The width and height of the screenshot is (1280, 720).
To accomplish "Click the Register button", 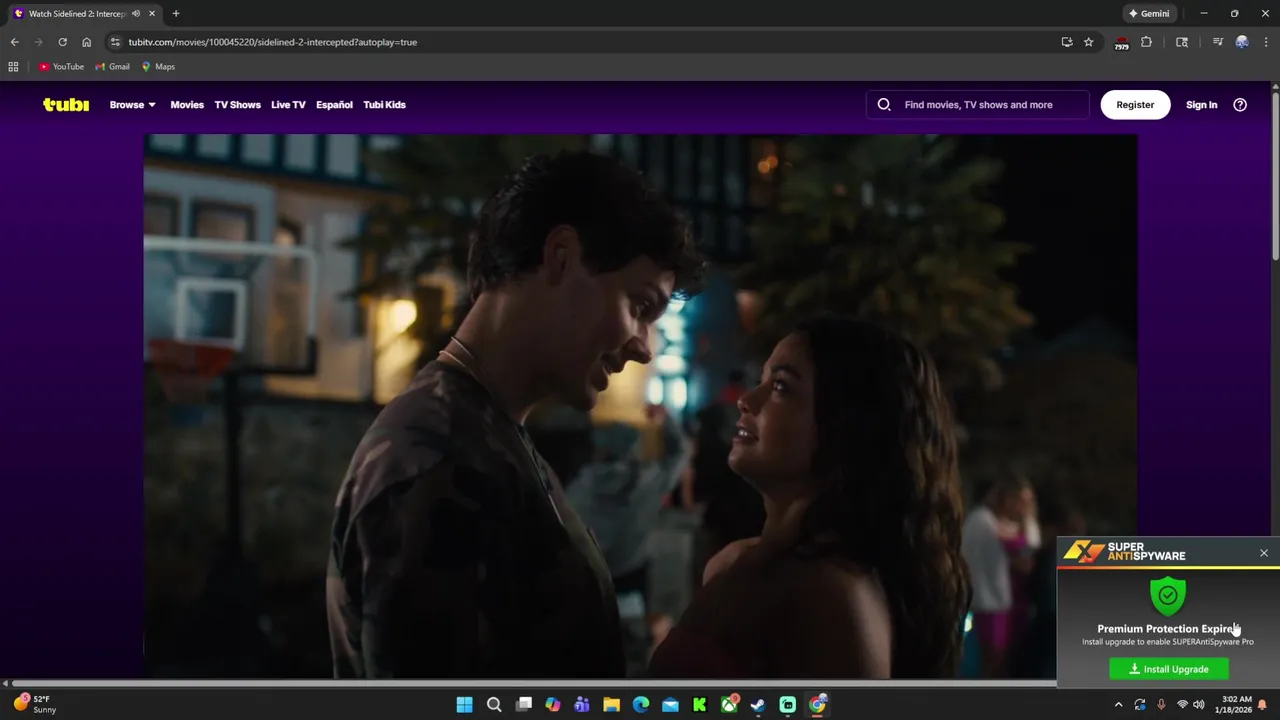I will coord(1135,104).
